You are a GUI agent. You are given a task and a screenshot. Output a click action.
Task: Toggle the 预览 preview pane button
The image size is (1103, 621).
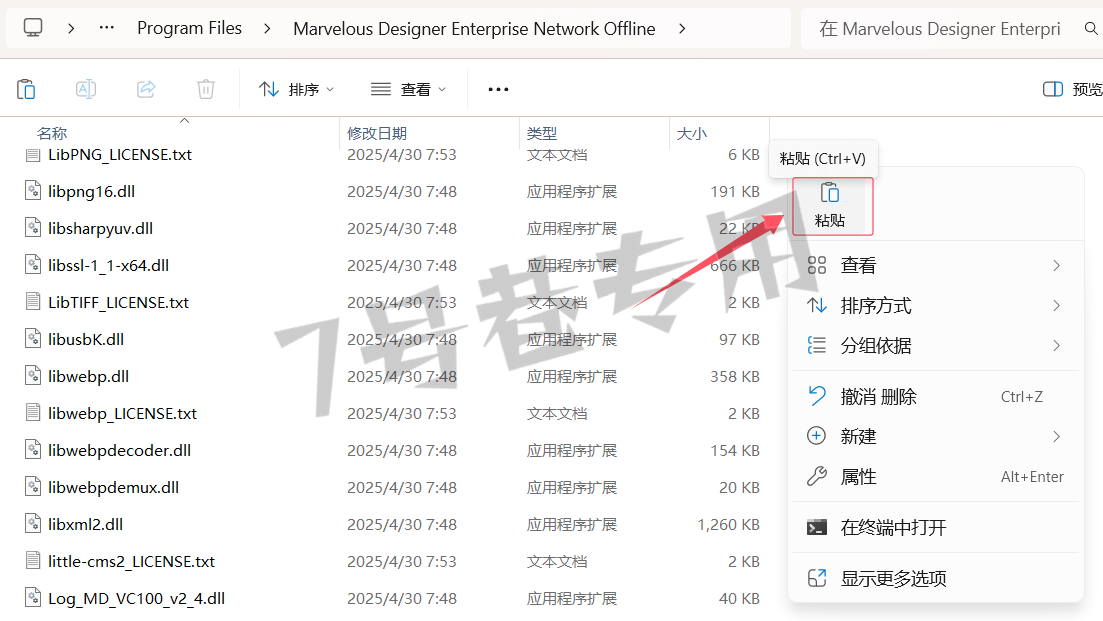(1072, 89)
